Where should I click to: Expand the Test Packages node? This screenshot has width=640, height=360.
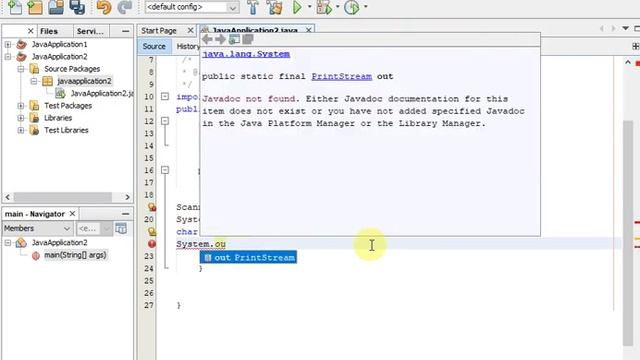click(x=21, y=106)
